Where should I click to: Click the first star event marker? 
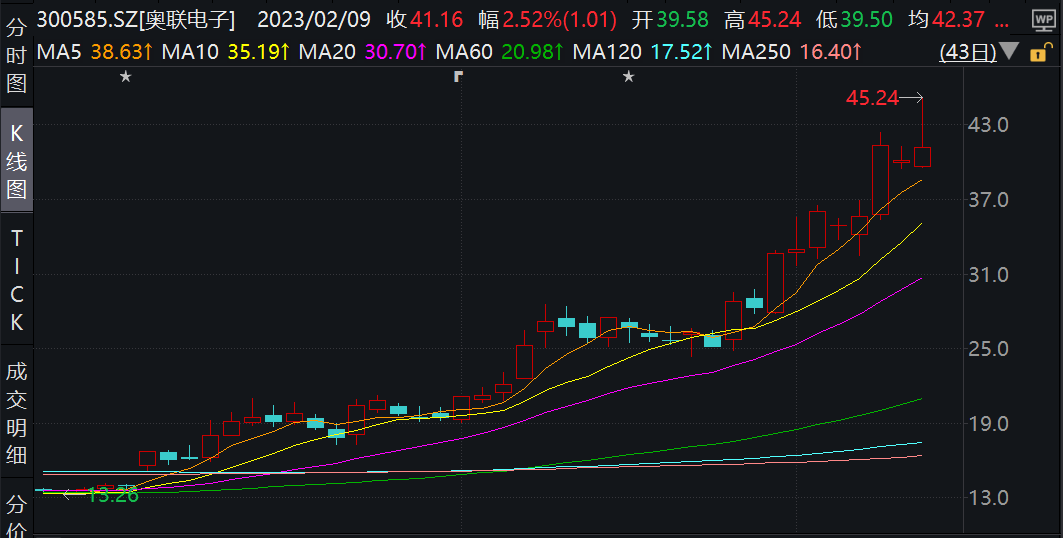point(125,77)
